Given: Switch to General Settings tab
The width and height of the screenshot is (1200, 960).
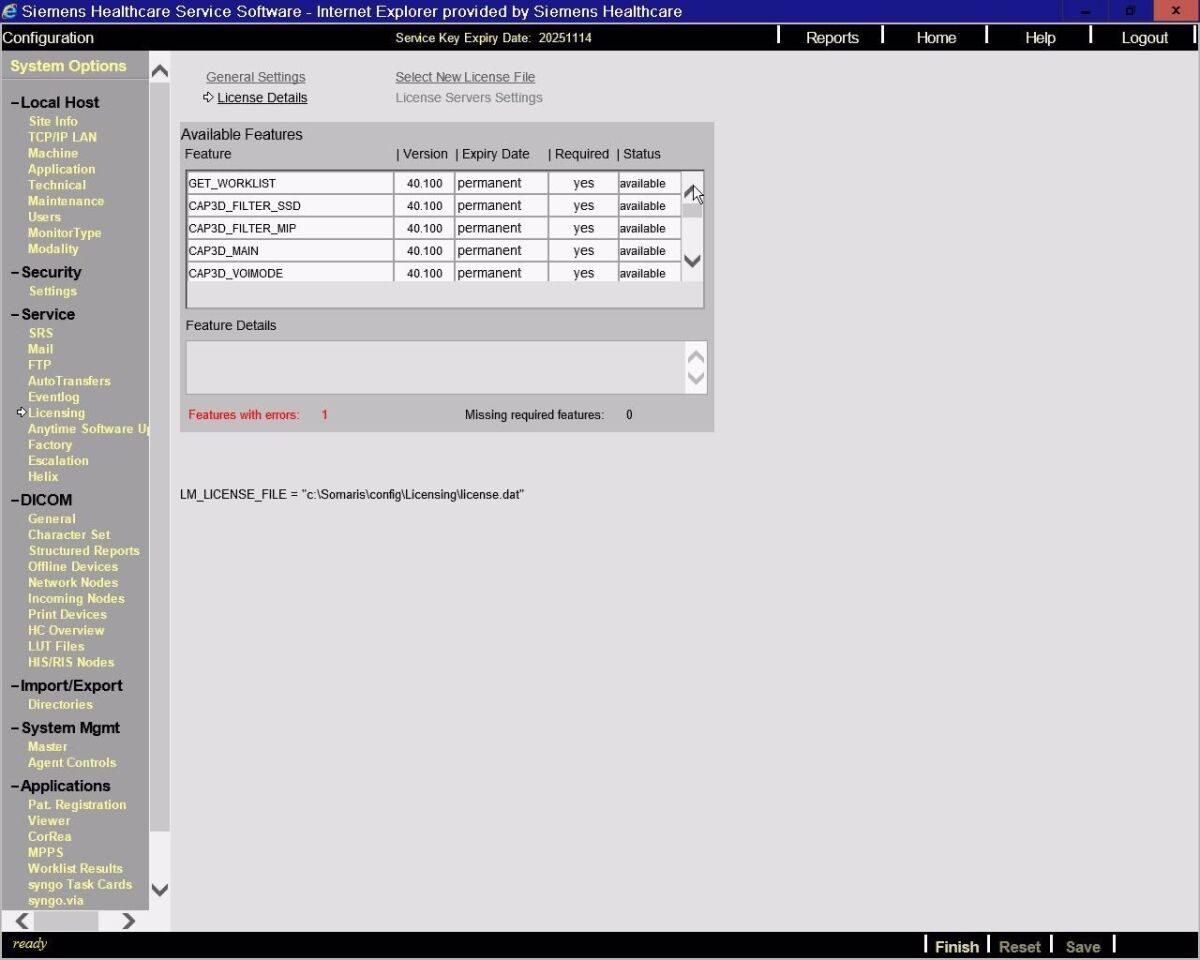Looking at the screenshot, I should point(256,77).
